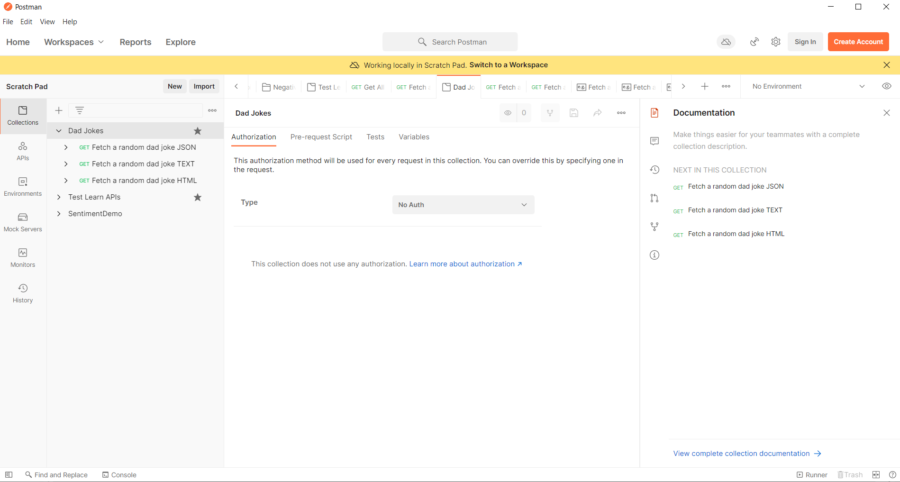Expand the SentimentDemo collection

tap(59, 214)
